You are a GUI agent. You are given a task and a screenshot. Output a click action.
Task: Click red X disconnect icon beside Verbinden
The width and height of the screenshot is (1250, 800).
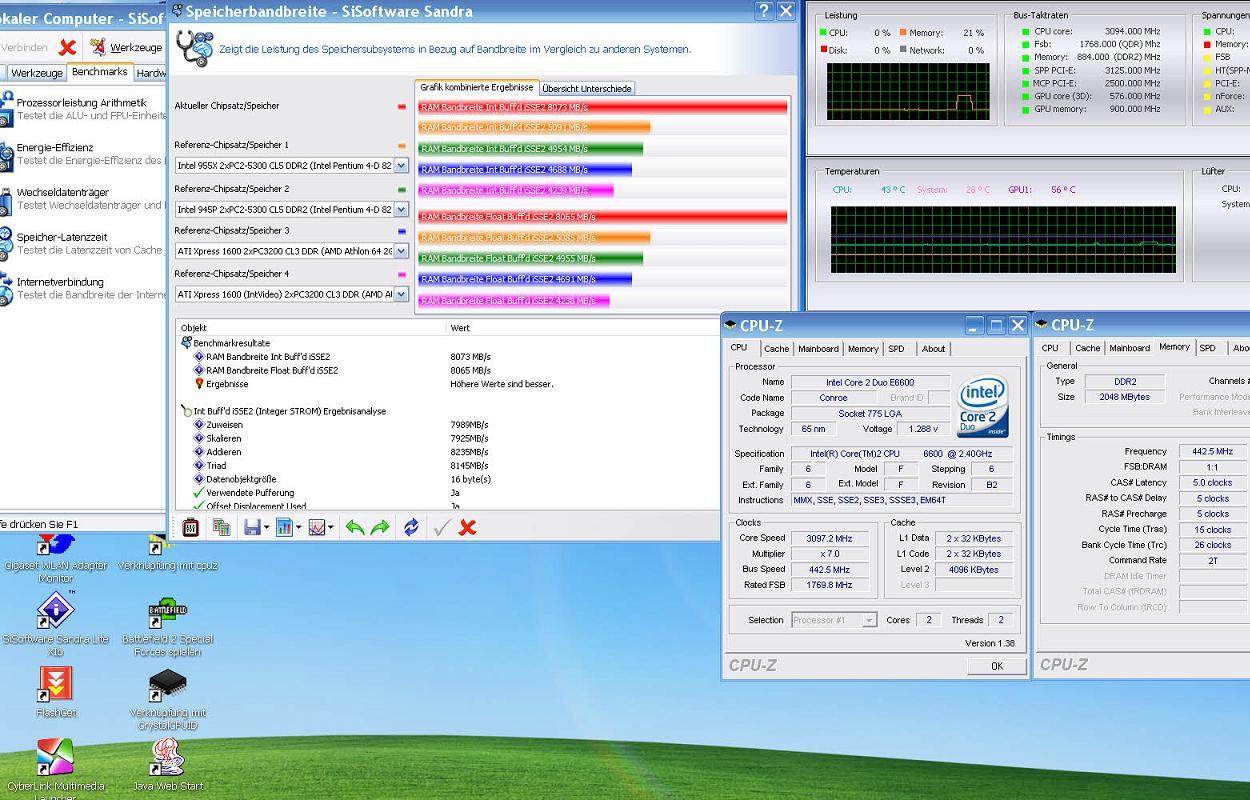point(67,47)
